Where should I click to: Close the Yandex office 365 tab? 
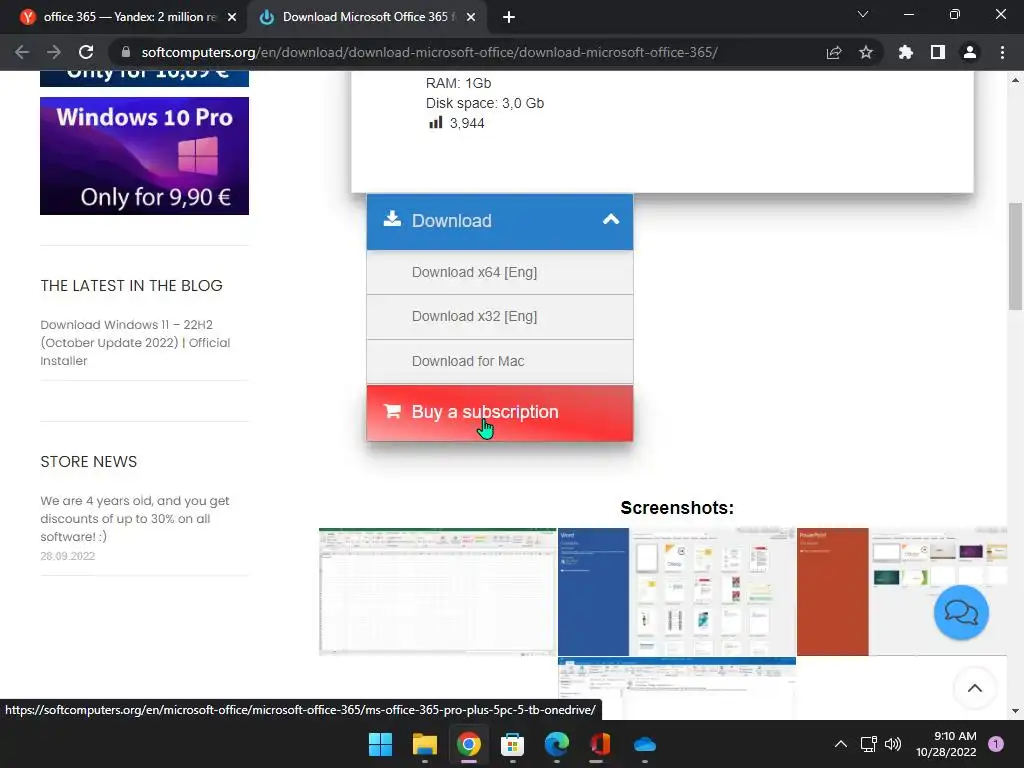(232, 17)
